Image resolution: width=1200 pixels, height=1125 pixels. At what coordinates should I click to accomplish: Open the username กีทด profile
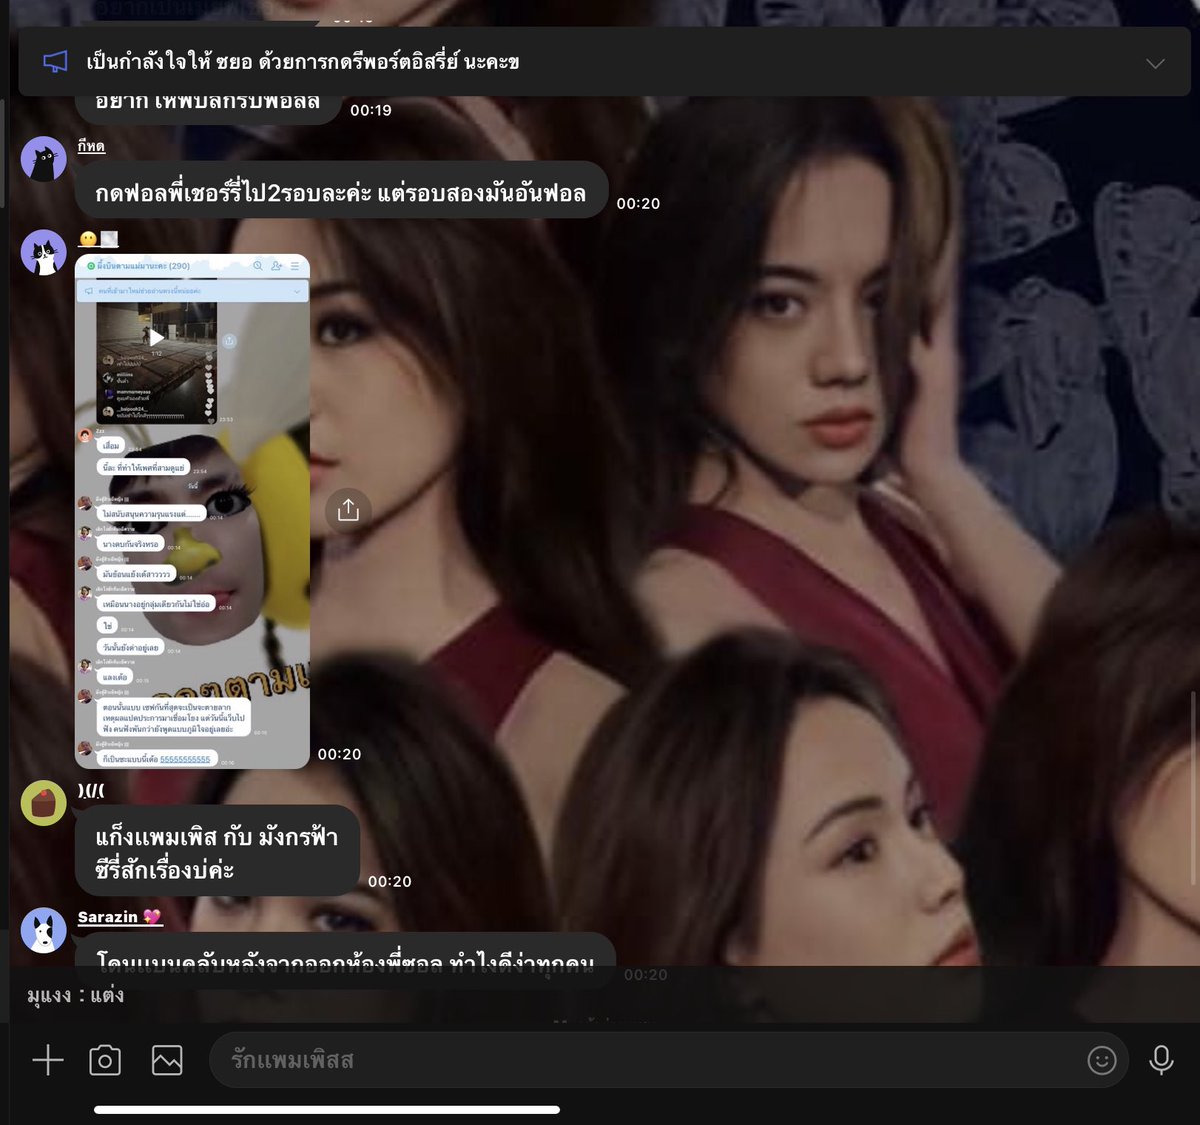(91, 146)
